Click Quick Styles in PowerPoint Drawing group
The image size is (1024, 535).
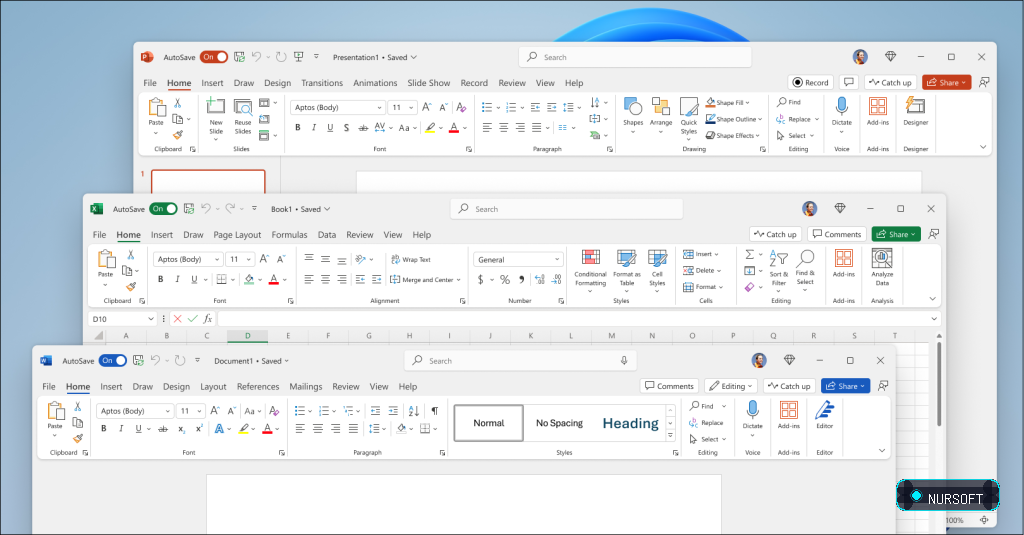(689, 117)
